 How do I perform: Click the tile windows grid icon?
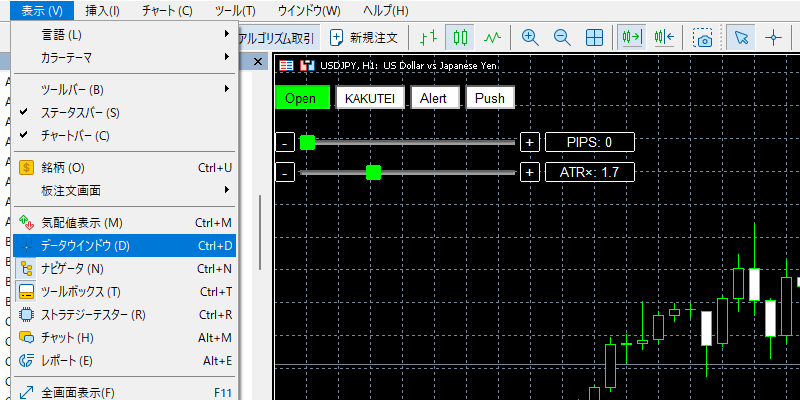click(594, 38)
